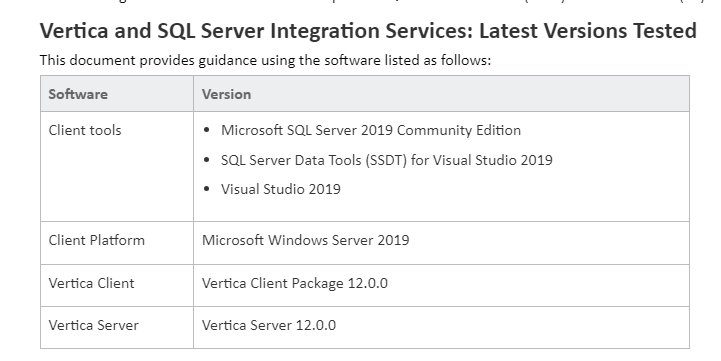Viewport: 721px width, 361px height.
Task: Click the 'Client tools' table cell
Action: pyautogui.click(x=117, y=166)
